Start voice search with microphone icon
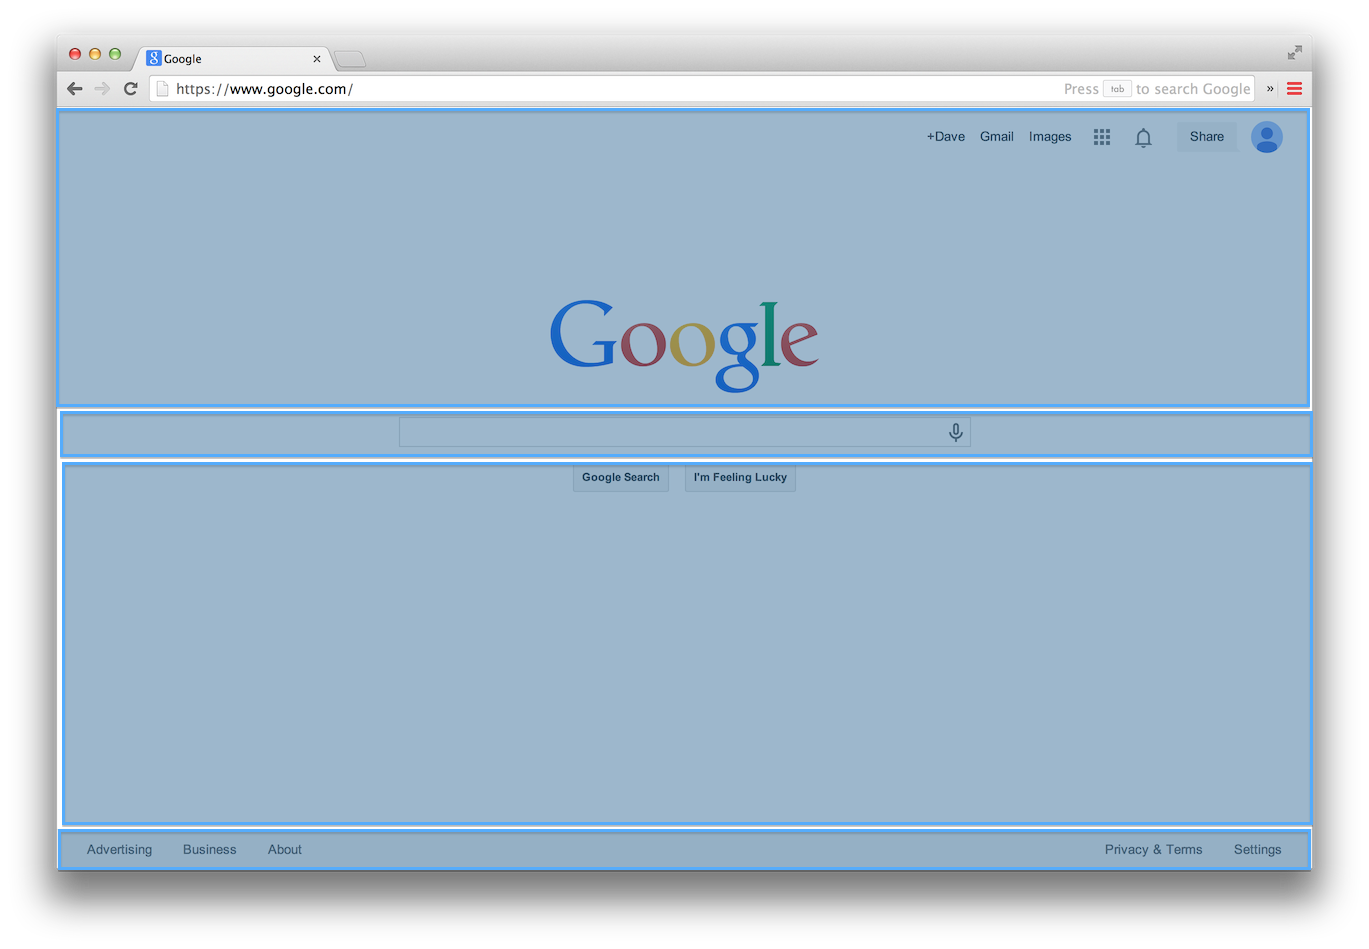This screenshot has height=949, width=1369. pos(956,432)
